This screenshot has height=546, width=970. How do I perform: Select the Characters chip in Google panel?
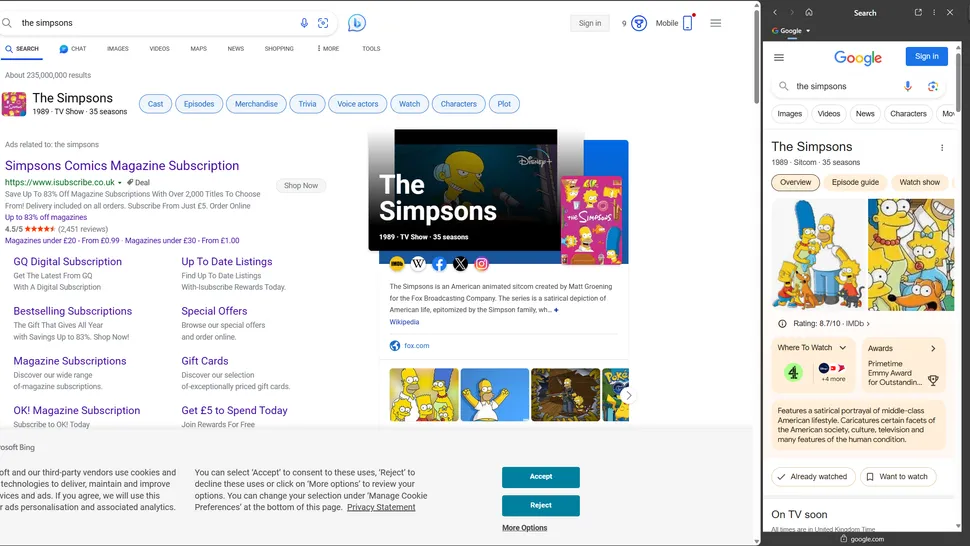click(908, 114)
